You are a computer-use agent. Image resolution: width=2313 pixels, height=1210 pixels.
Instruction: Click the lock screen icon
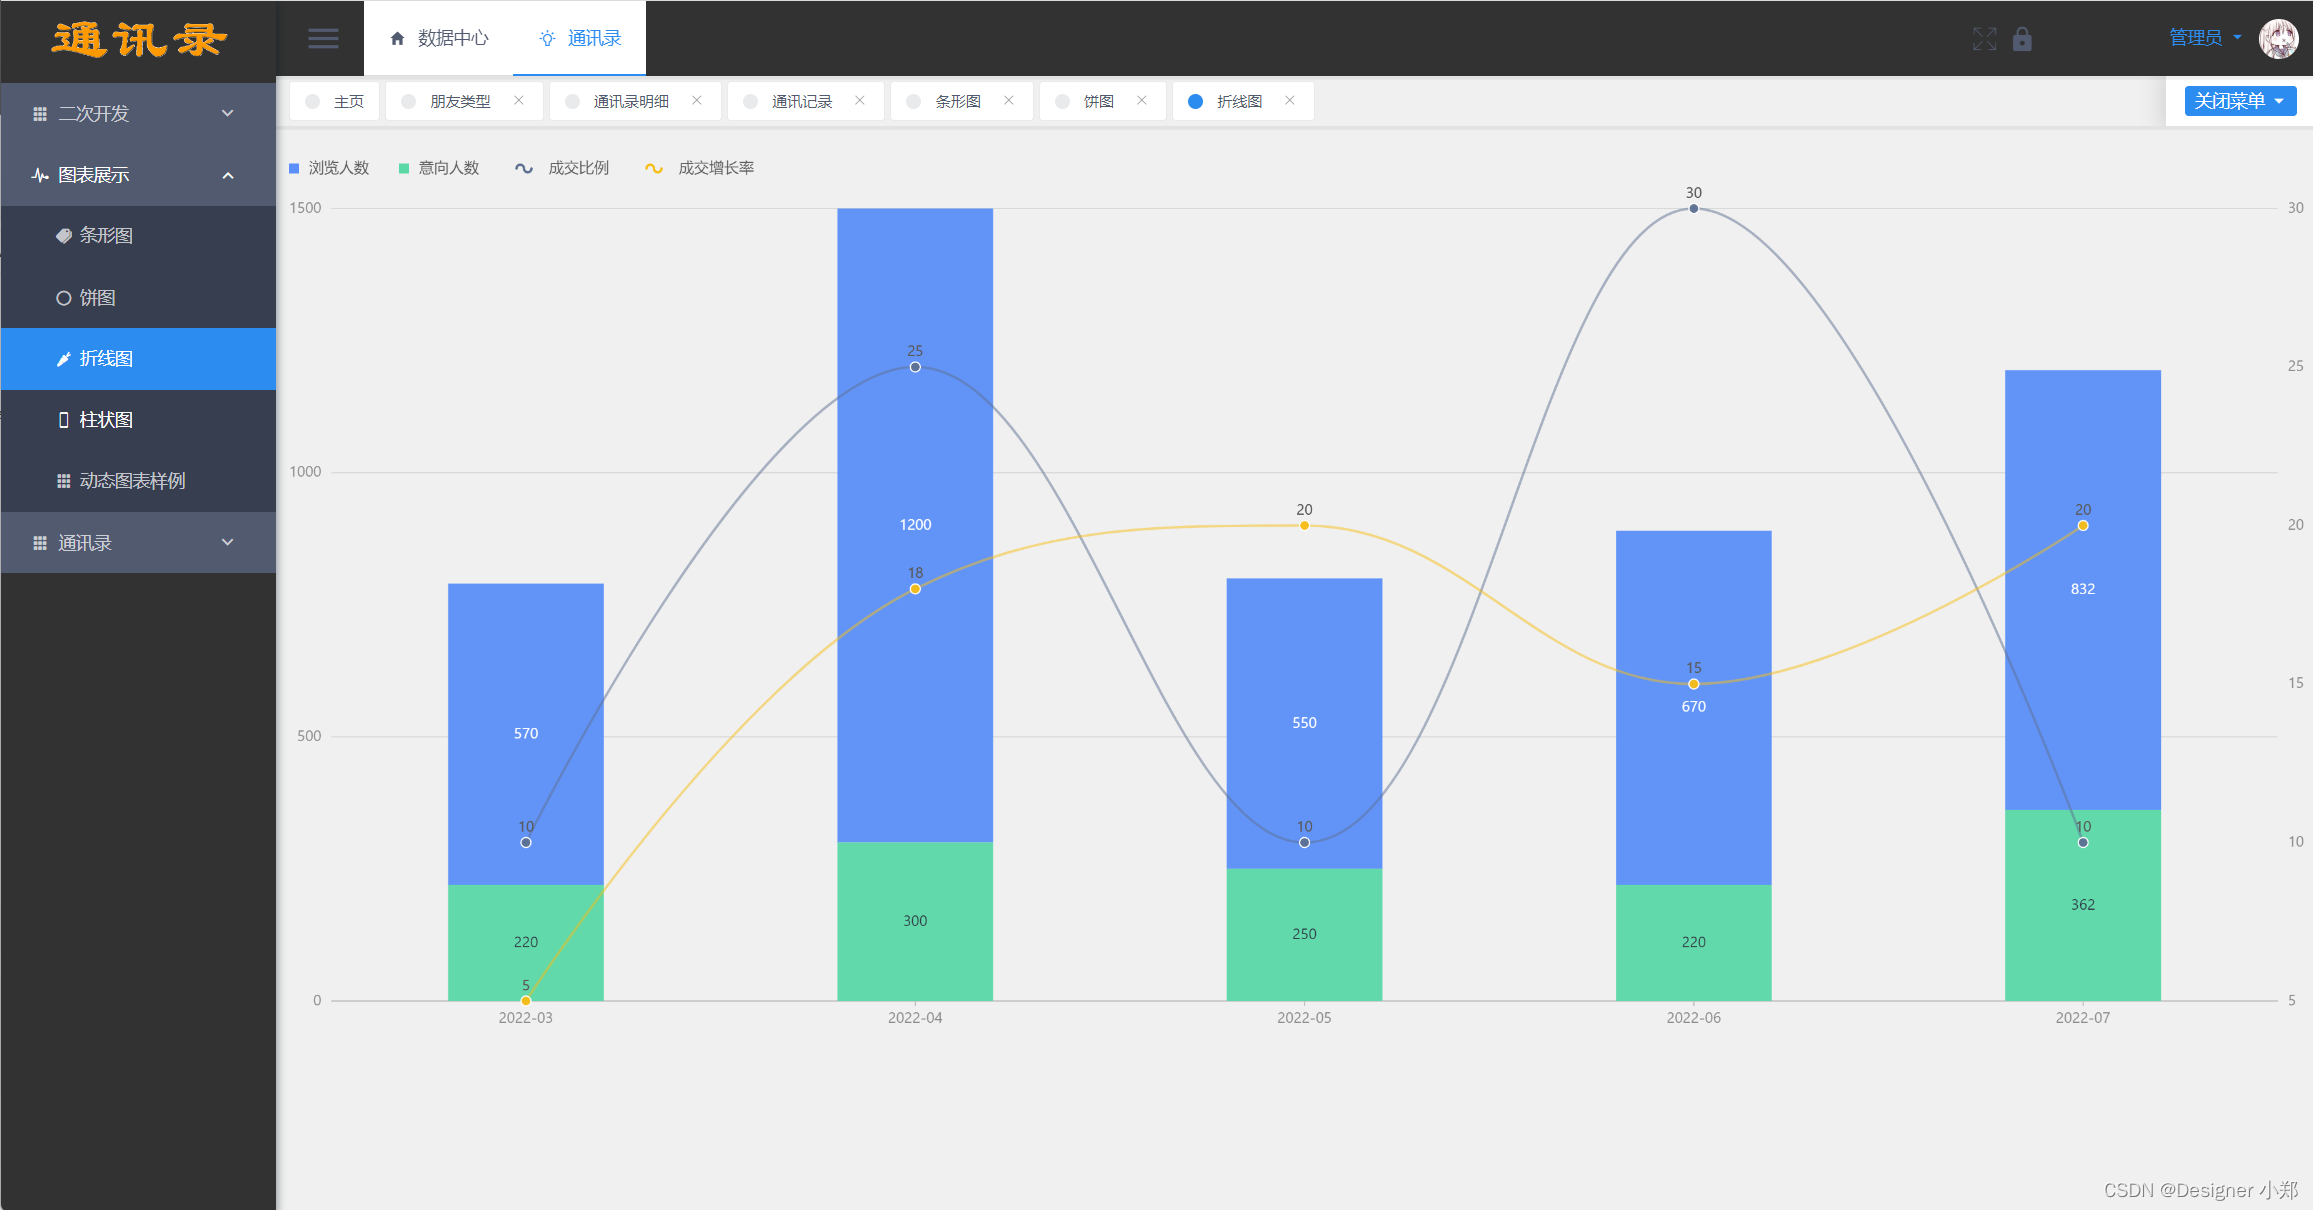(2022, 39)
